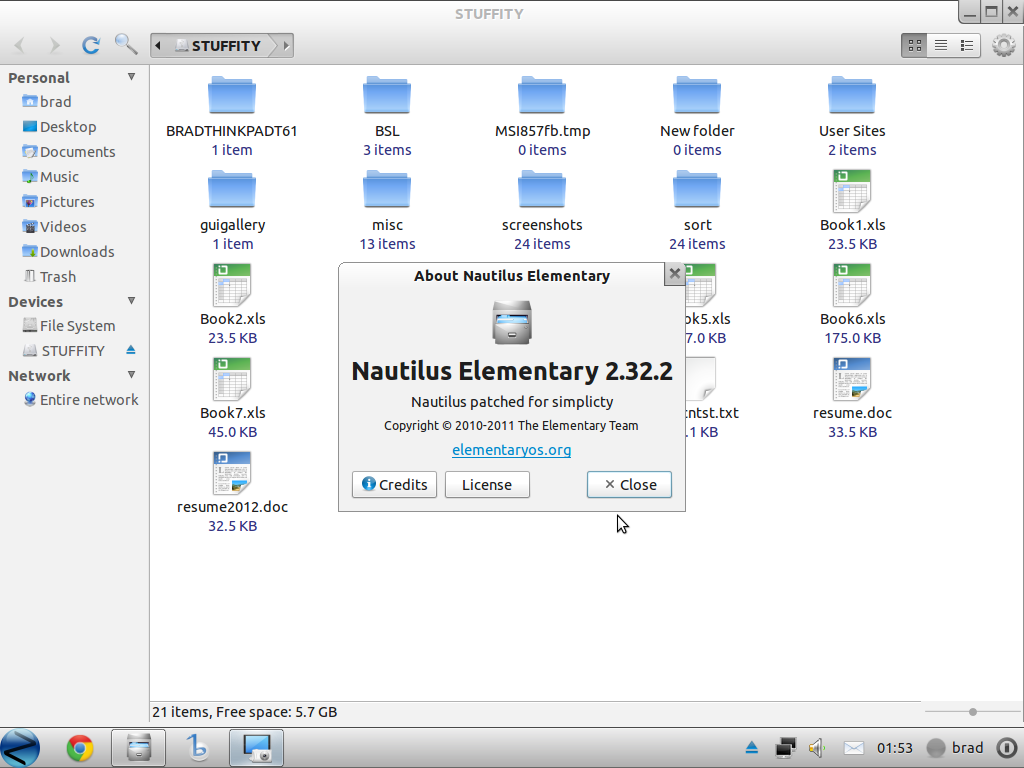The height and width of the screenshot is (768, 1024).
Task: Select the screenshots folder
Action: [x=542, y=190]
